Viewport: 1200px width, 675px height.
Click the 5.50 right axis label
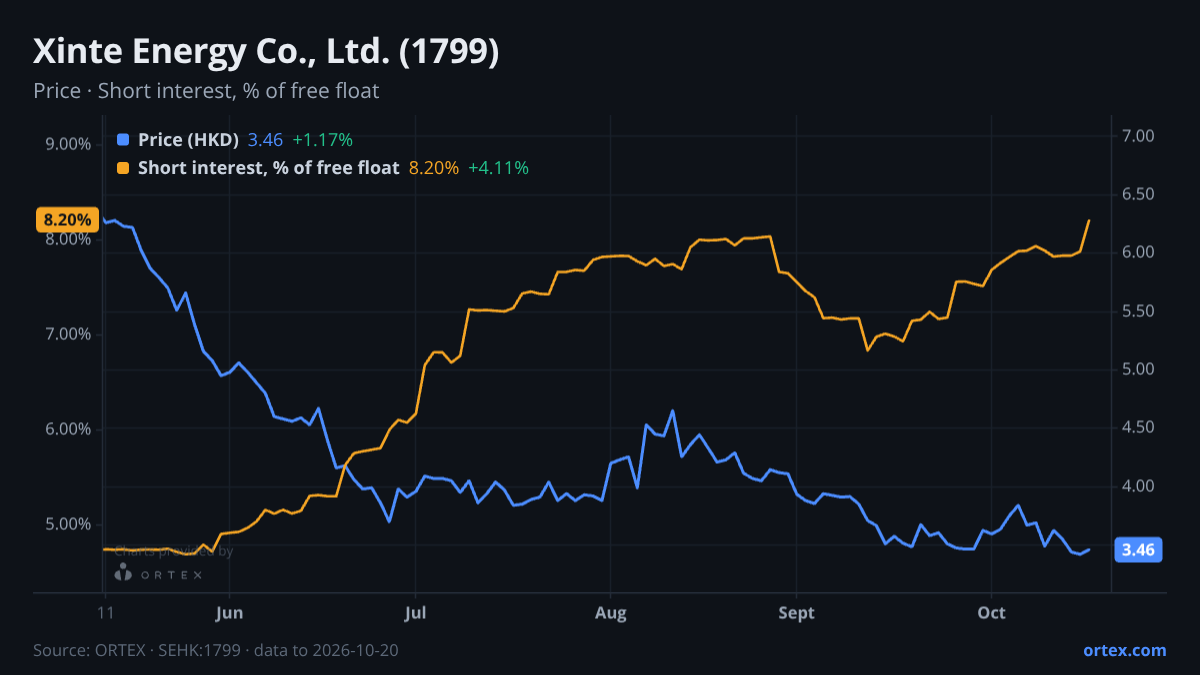coord(1138,311)
